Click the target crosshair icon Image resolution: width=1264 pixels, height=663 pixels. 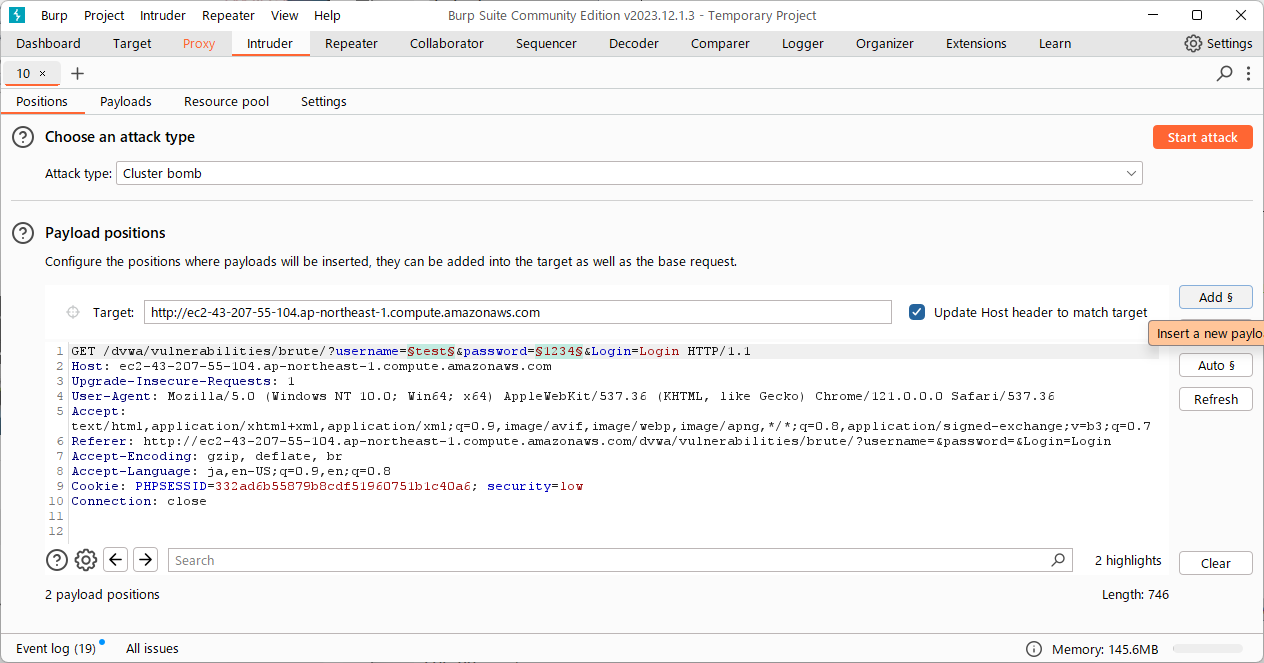tap(73, 313)
